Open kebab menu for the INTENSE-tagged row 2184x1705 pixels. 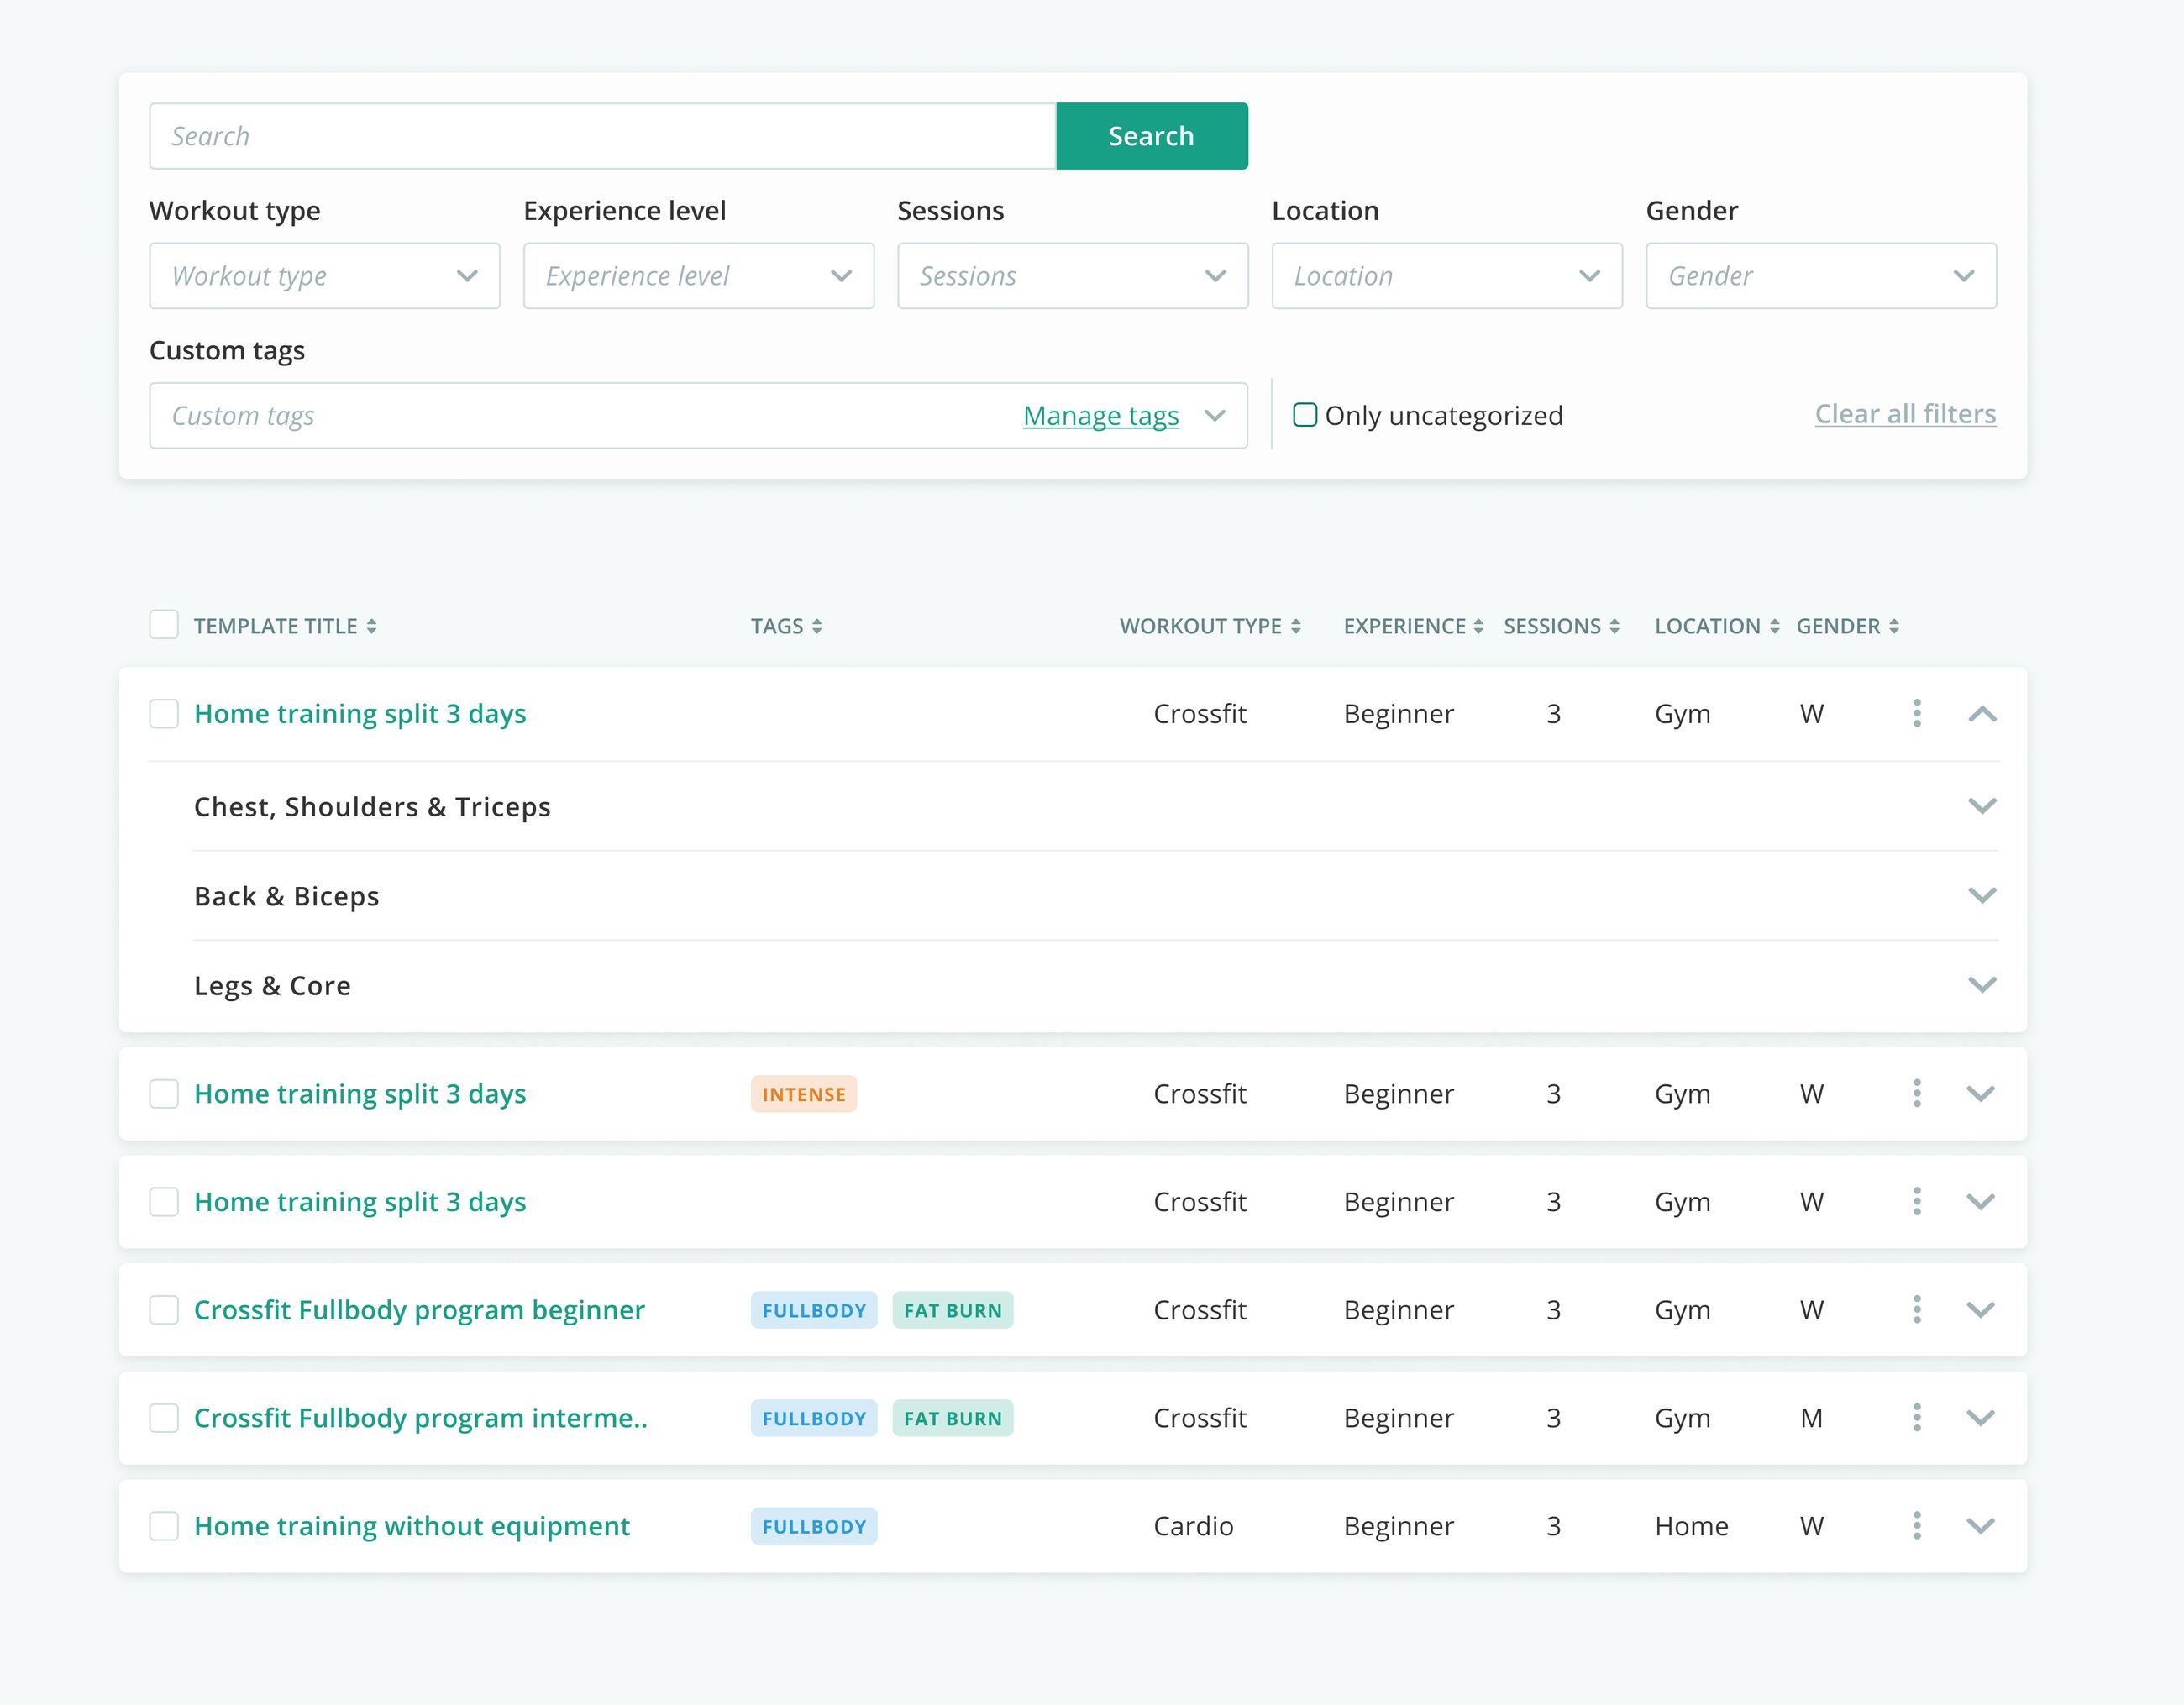click(x=1916, y=1093)
